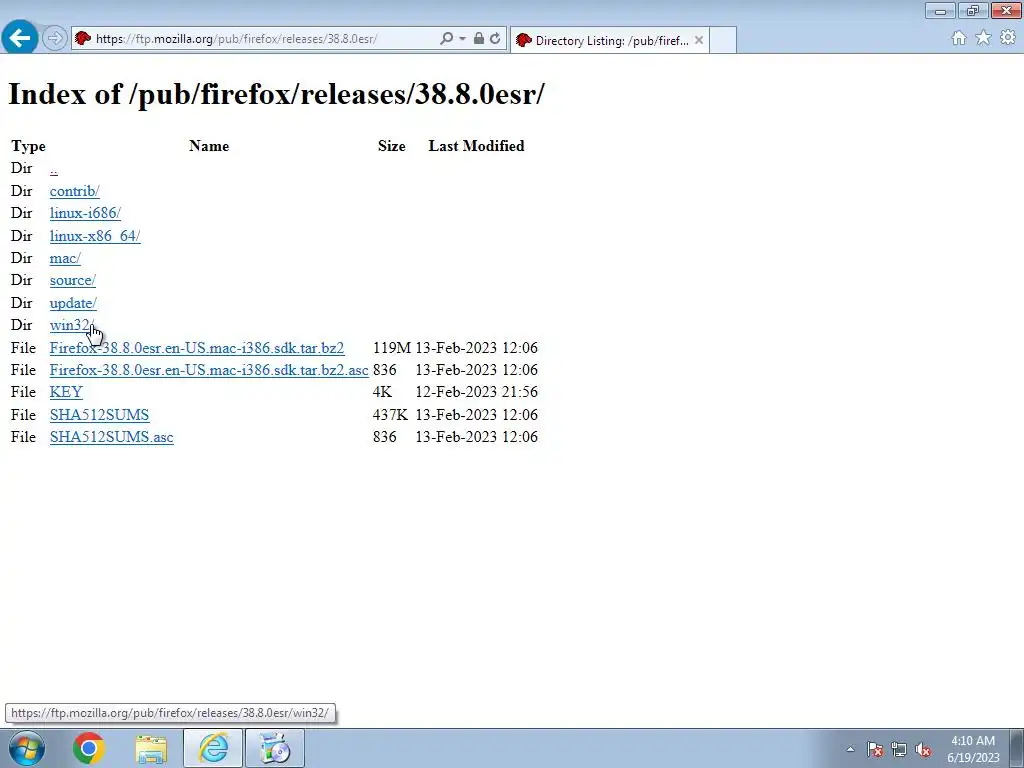1024x768 pixels.
Task: Open File Explorer from the taskbar
Action: click(x=151, y=748)
